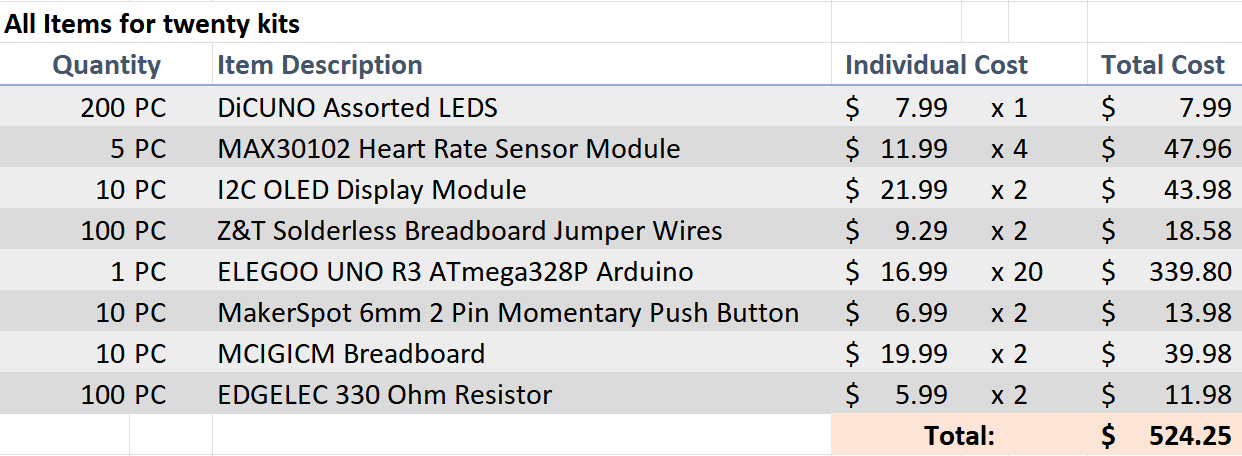
Task: Select the highlighted "Total:" label cell
Action: [x=959, y=436]
